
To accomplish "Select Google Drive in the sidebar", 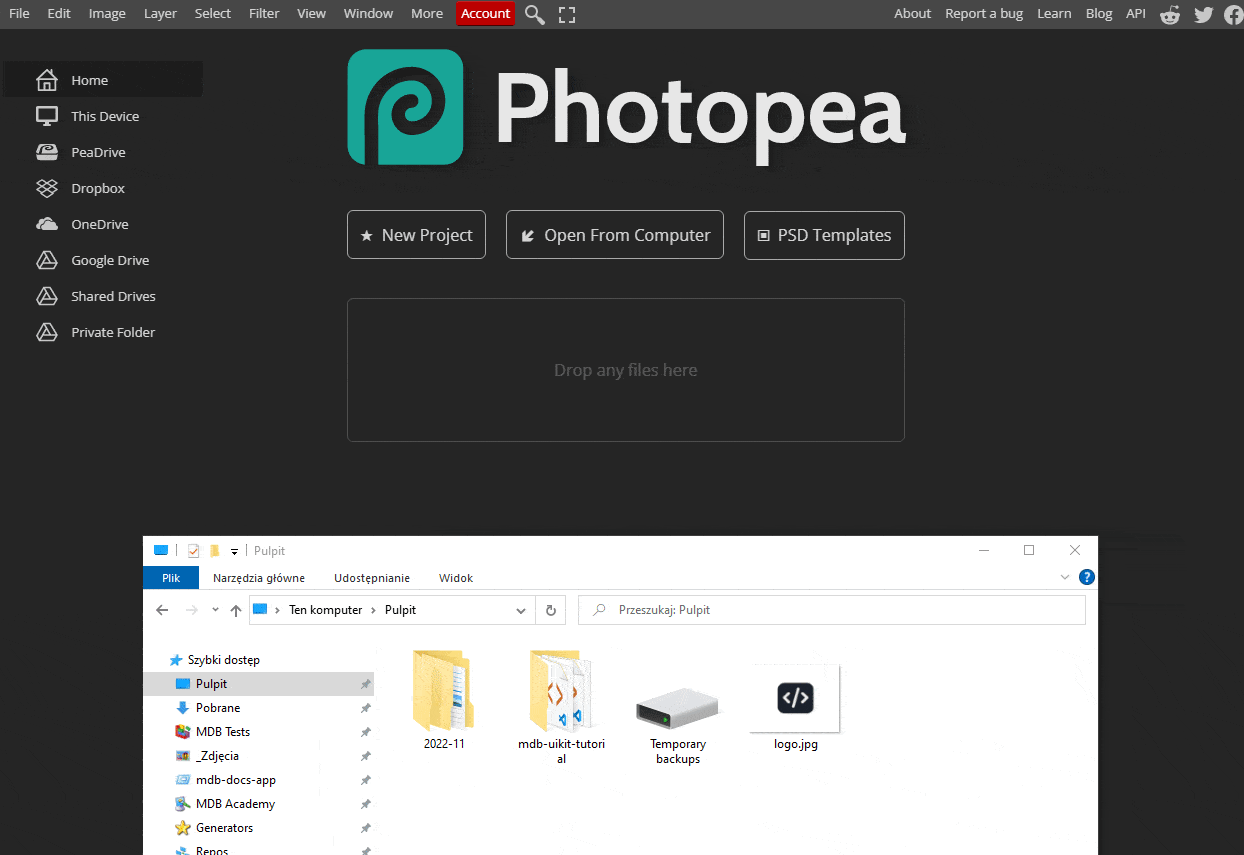I will pos(109,260).
